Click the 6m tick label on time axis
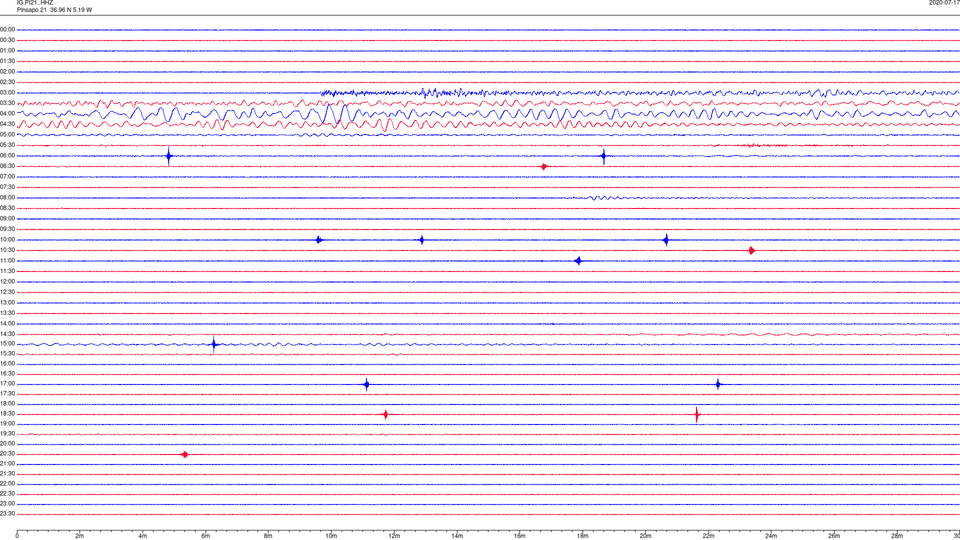 coord(206,536)
